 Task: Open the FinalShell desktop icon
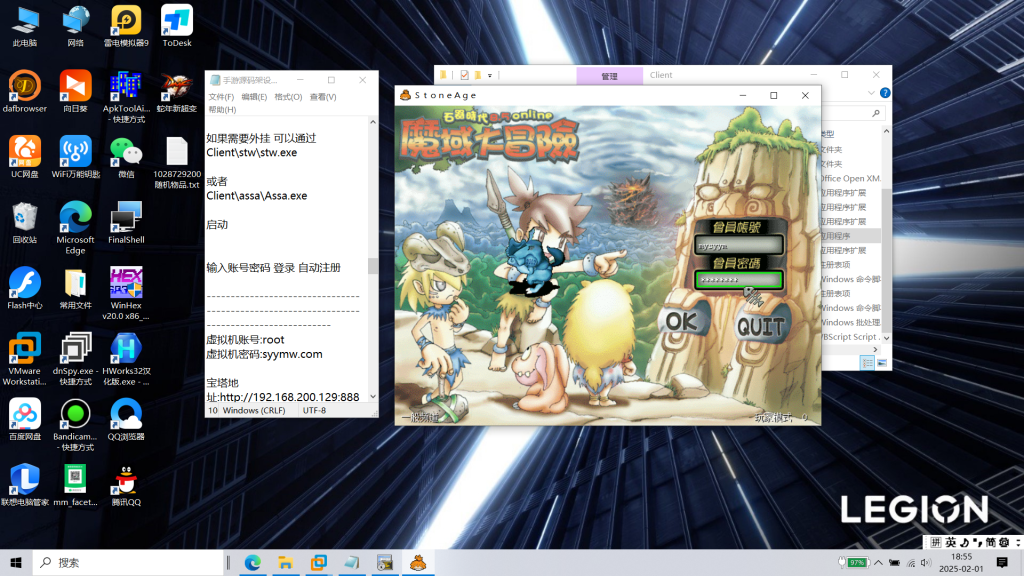pyautogui.click(x=126, y=222)
